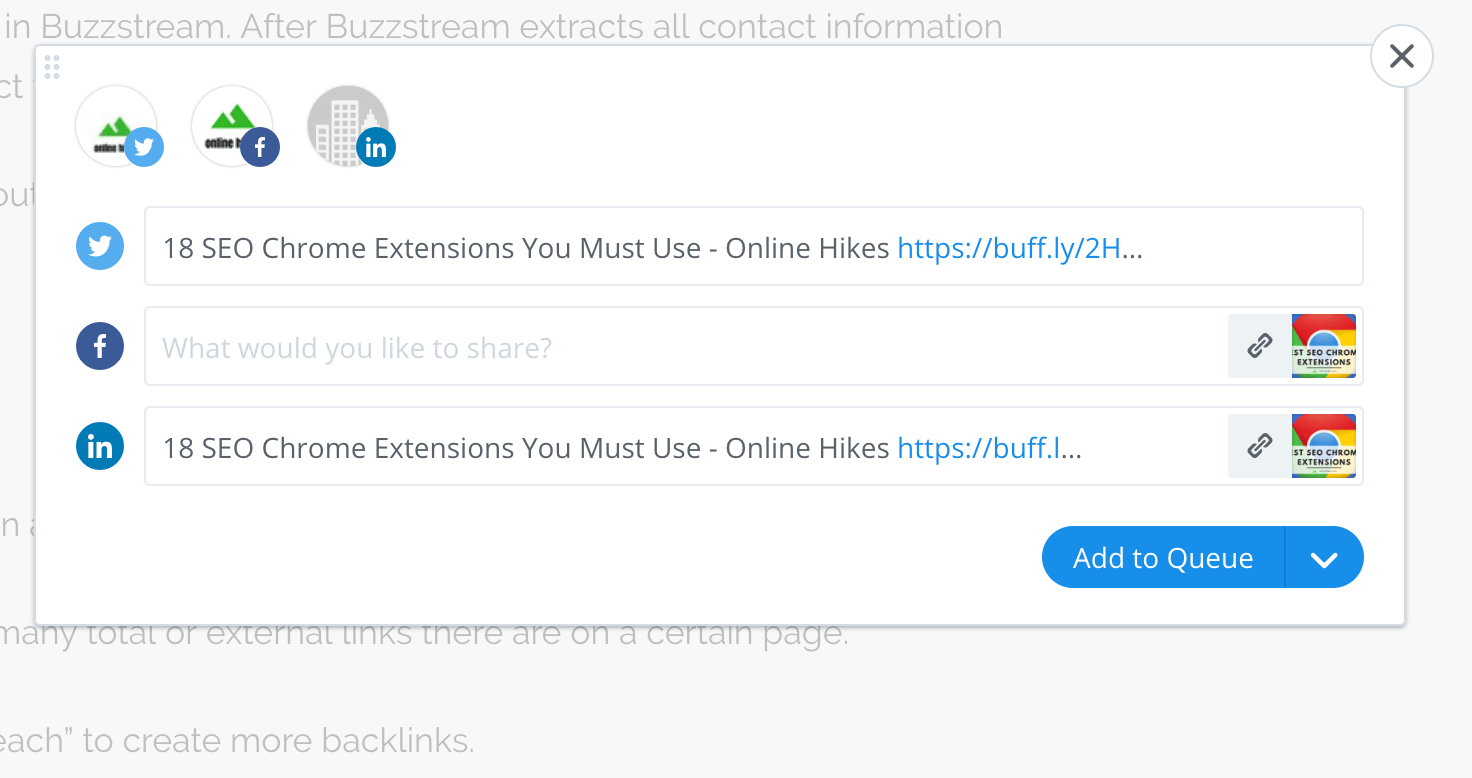Click the link attachment icon in Facebook row

pos(1260,346)
